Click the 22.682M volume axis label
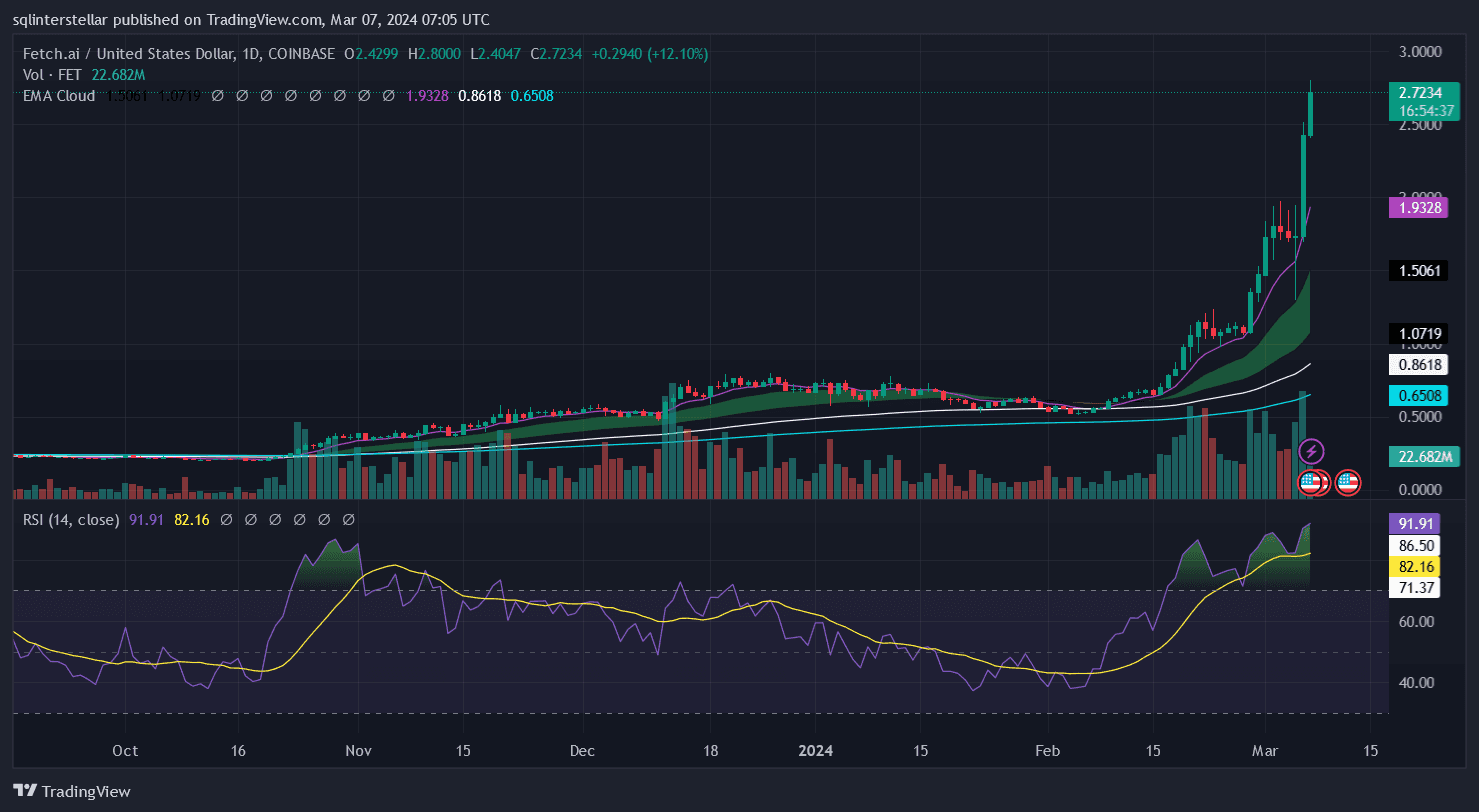The image size is (1479, 812). (x=1418, y=457)
